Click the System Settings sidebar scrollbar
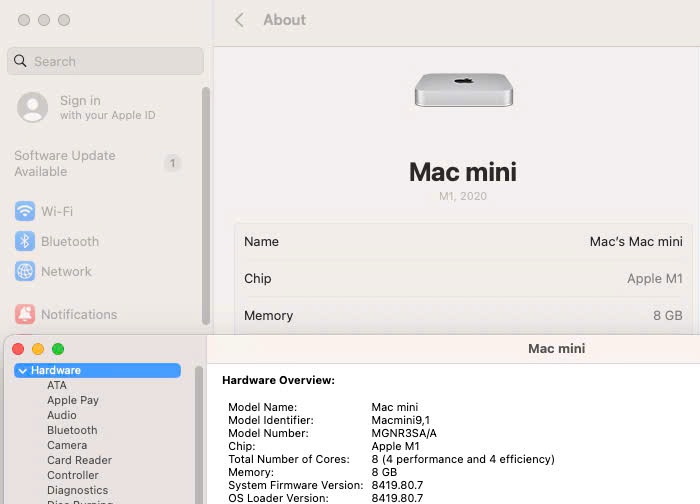The height and width of the screenshot is (504, 700). [x=206, y=200]
